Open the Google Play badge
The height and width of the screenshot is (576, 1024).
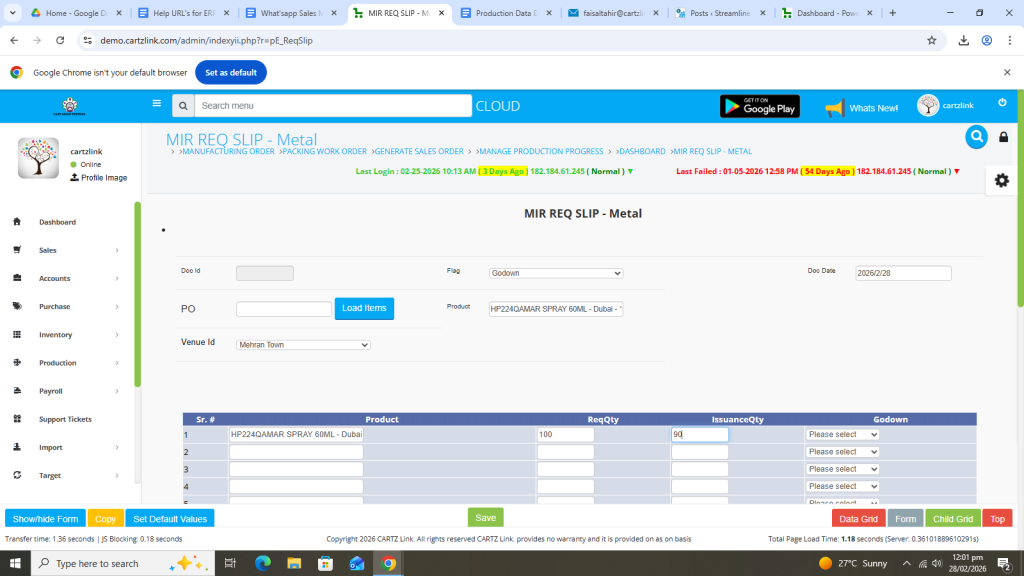(759, 106)
